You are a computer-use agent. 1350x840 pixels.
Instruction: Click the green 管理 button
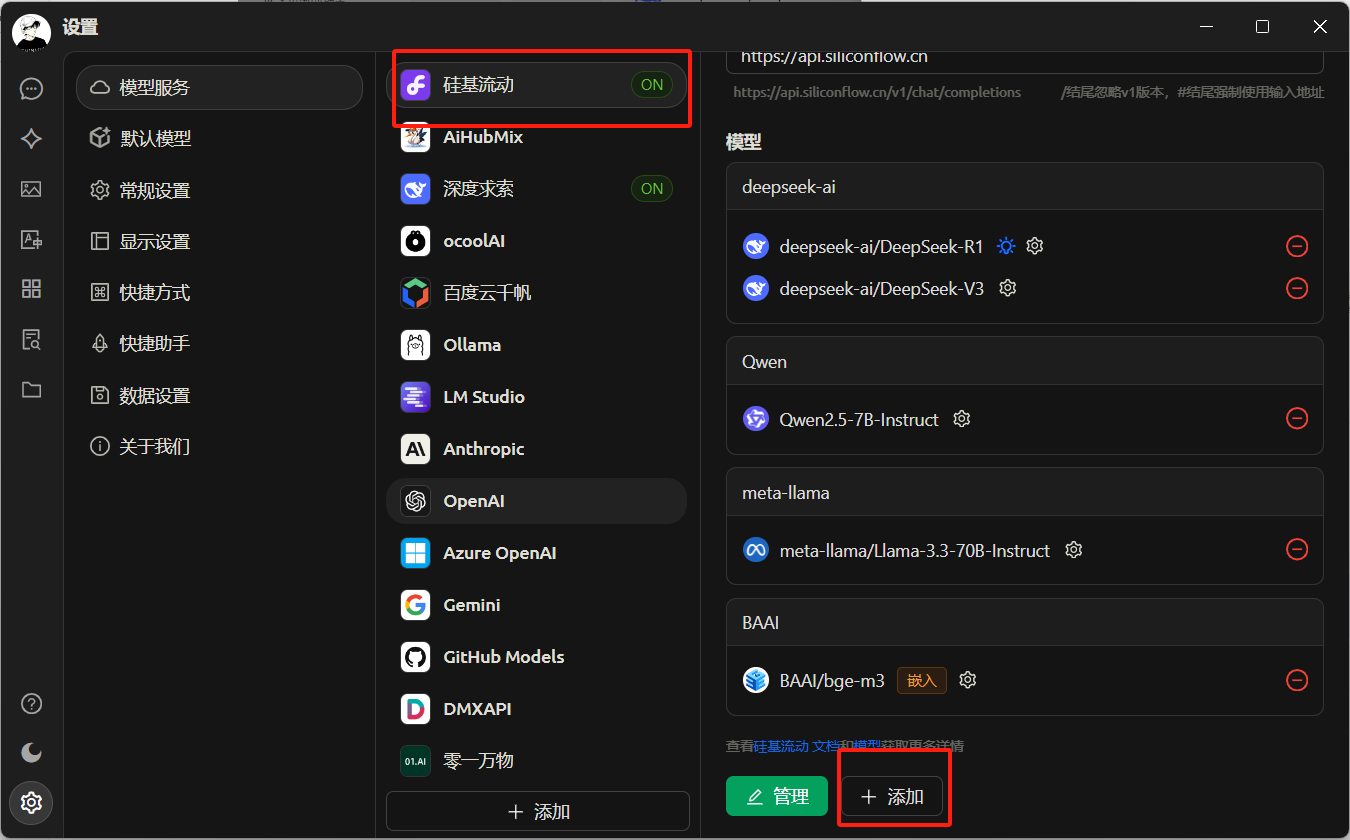776,796
